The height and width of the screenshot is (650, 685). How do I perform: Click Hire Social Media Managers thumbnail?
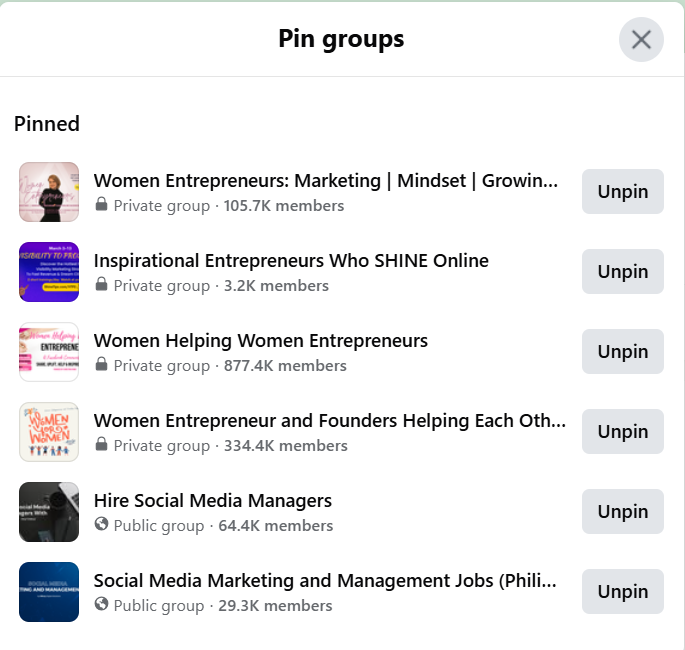pos(49,512)
